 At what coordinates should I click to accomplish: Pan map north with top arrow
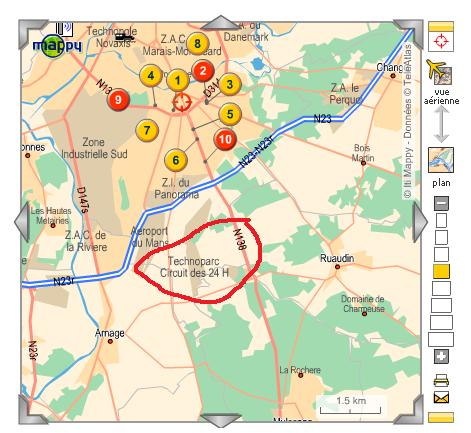pos(220,23)
